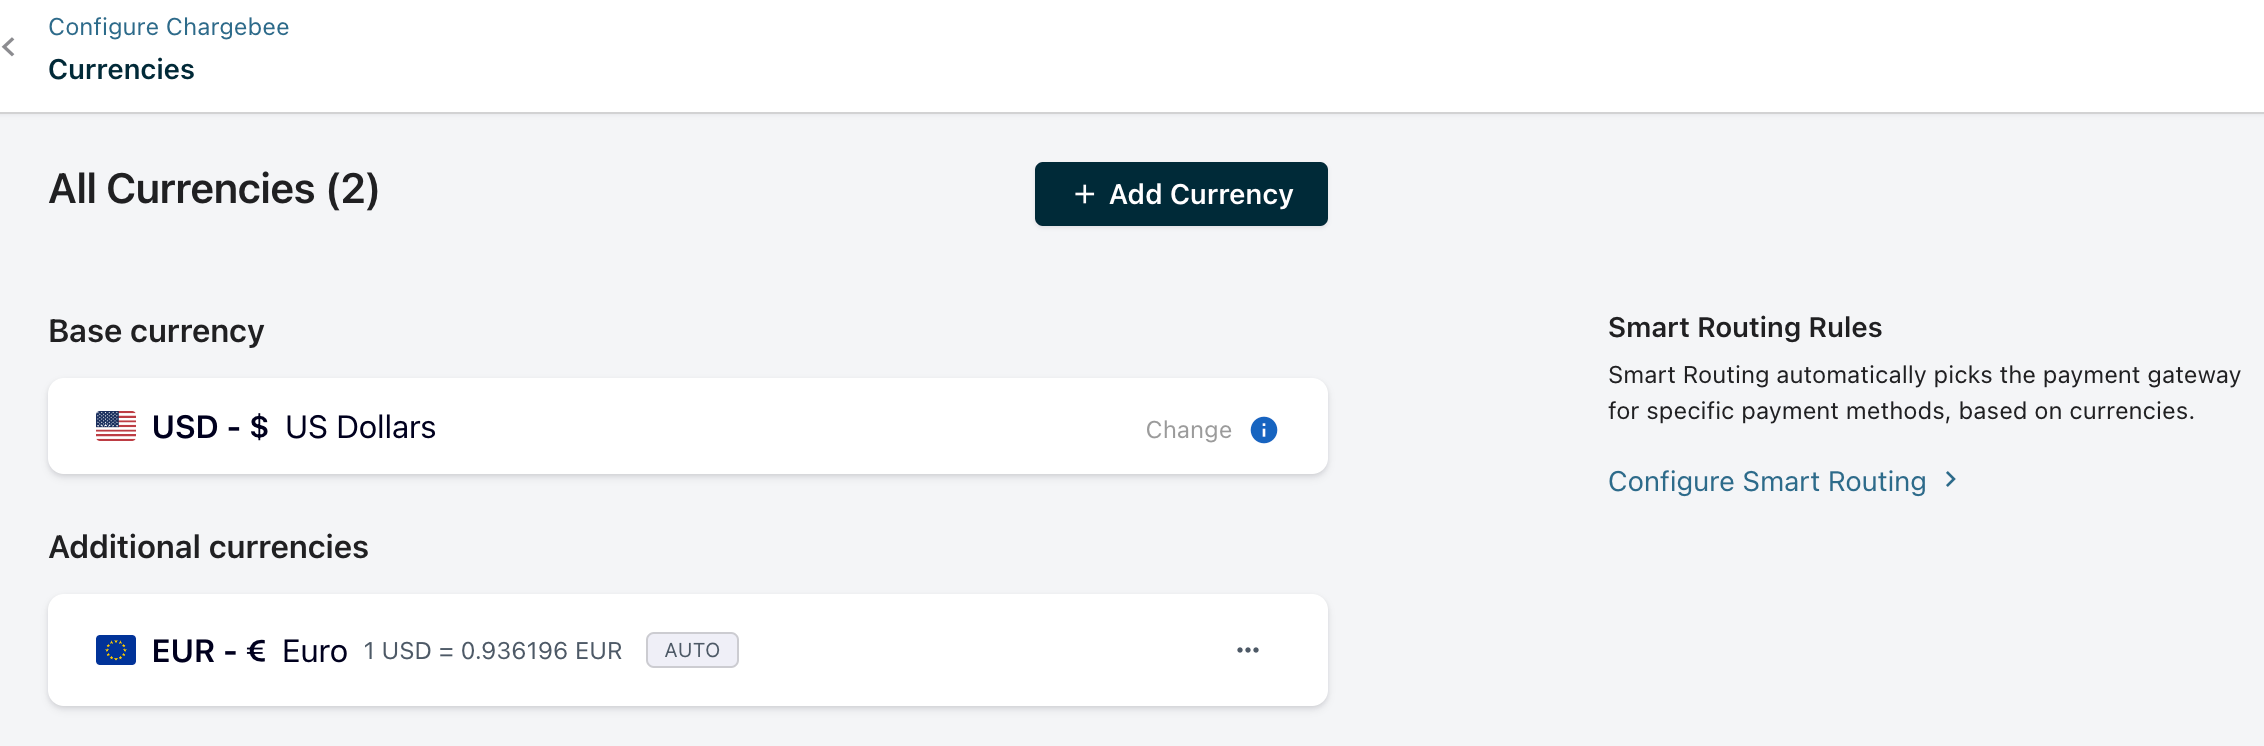Click the Currencies page title
2264x746 pixels.
tap(121, 70)
